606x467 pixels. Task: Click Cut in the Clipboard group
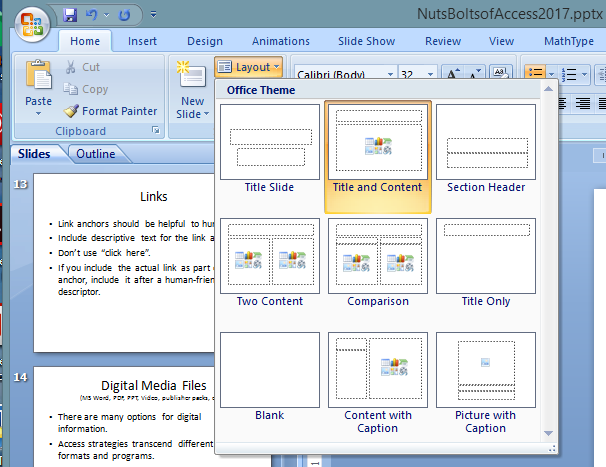[83, 67]
